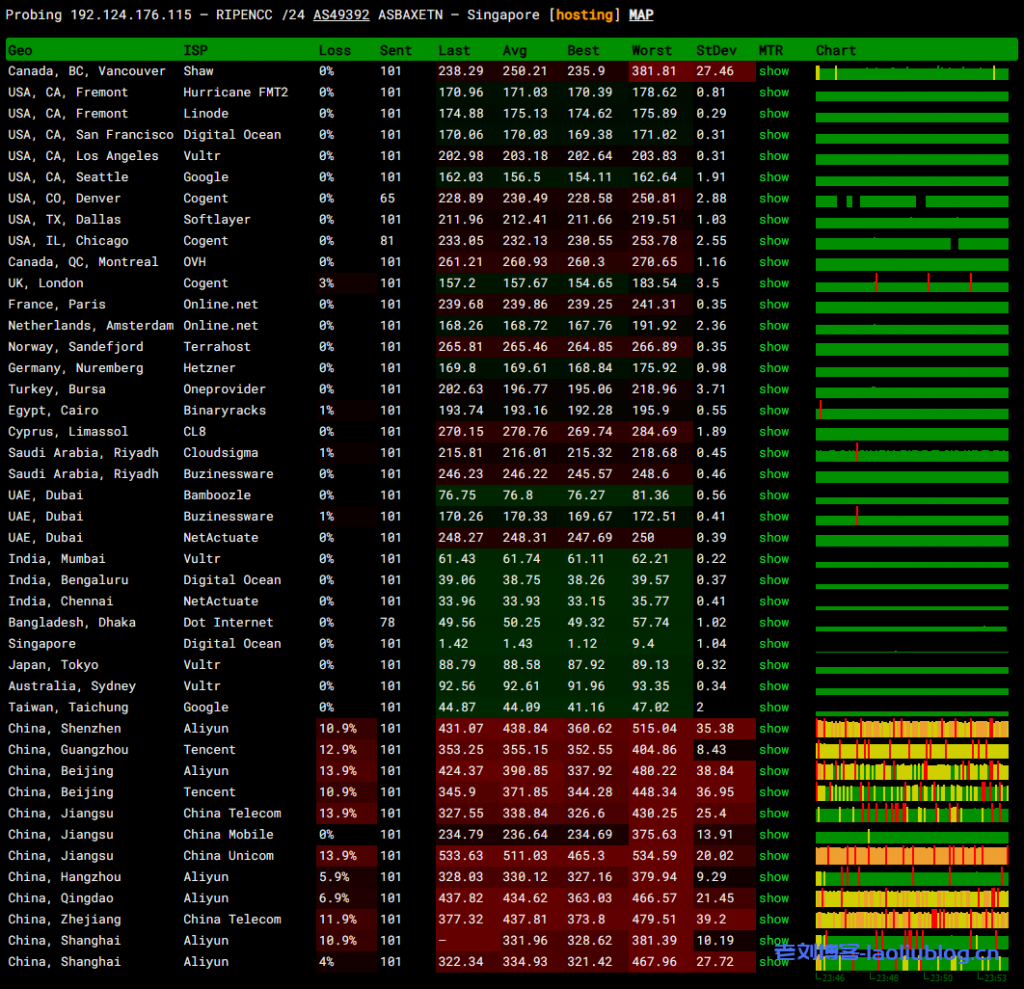The width and height of the screenshot is (1024, 989).
Task: Click the chart for China, Guangzhou Tencent
Action: point(911,750)
